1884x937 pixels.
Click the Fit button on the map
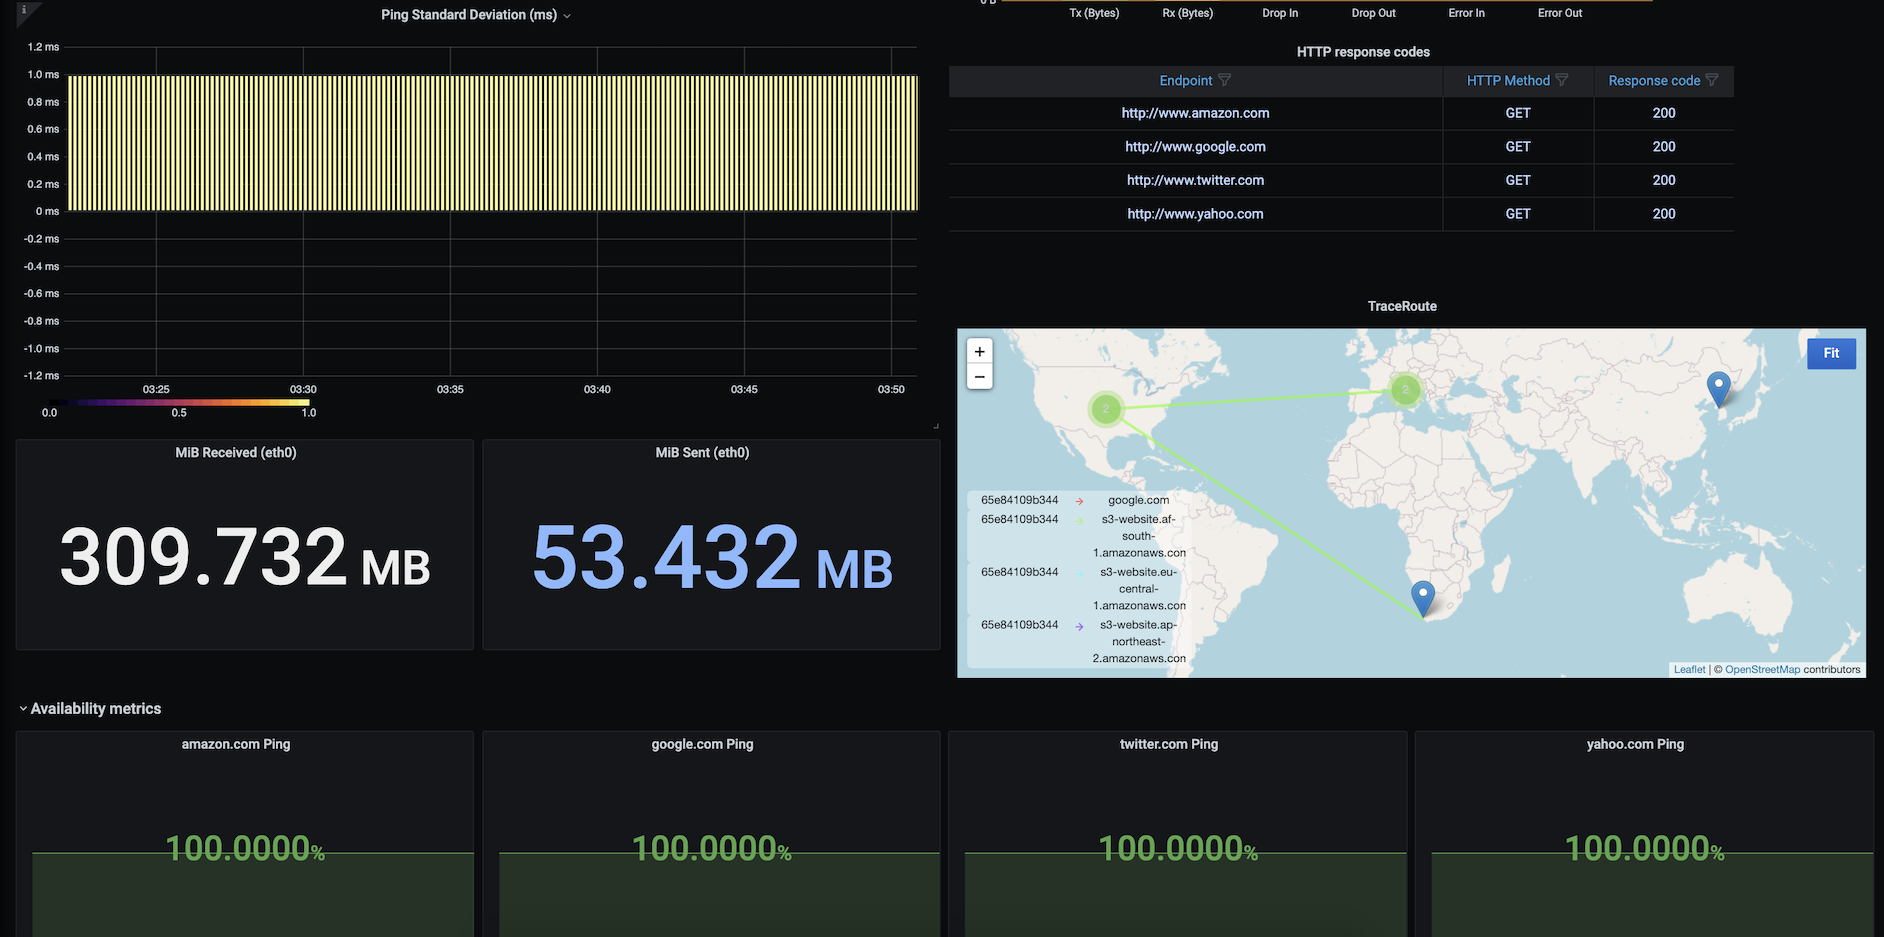point(1831,353)
